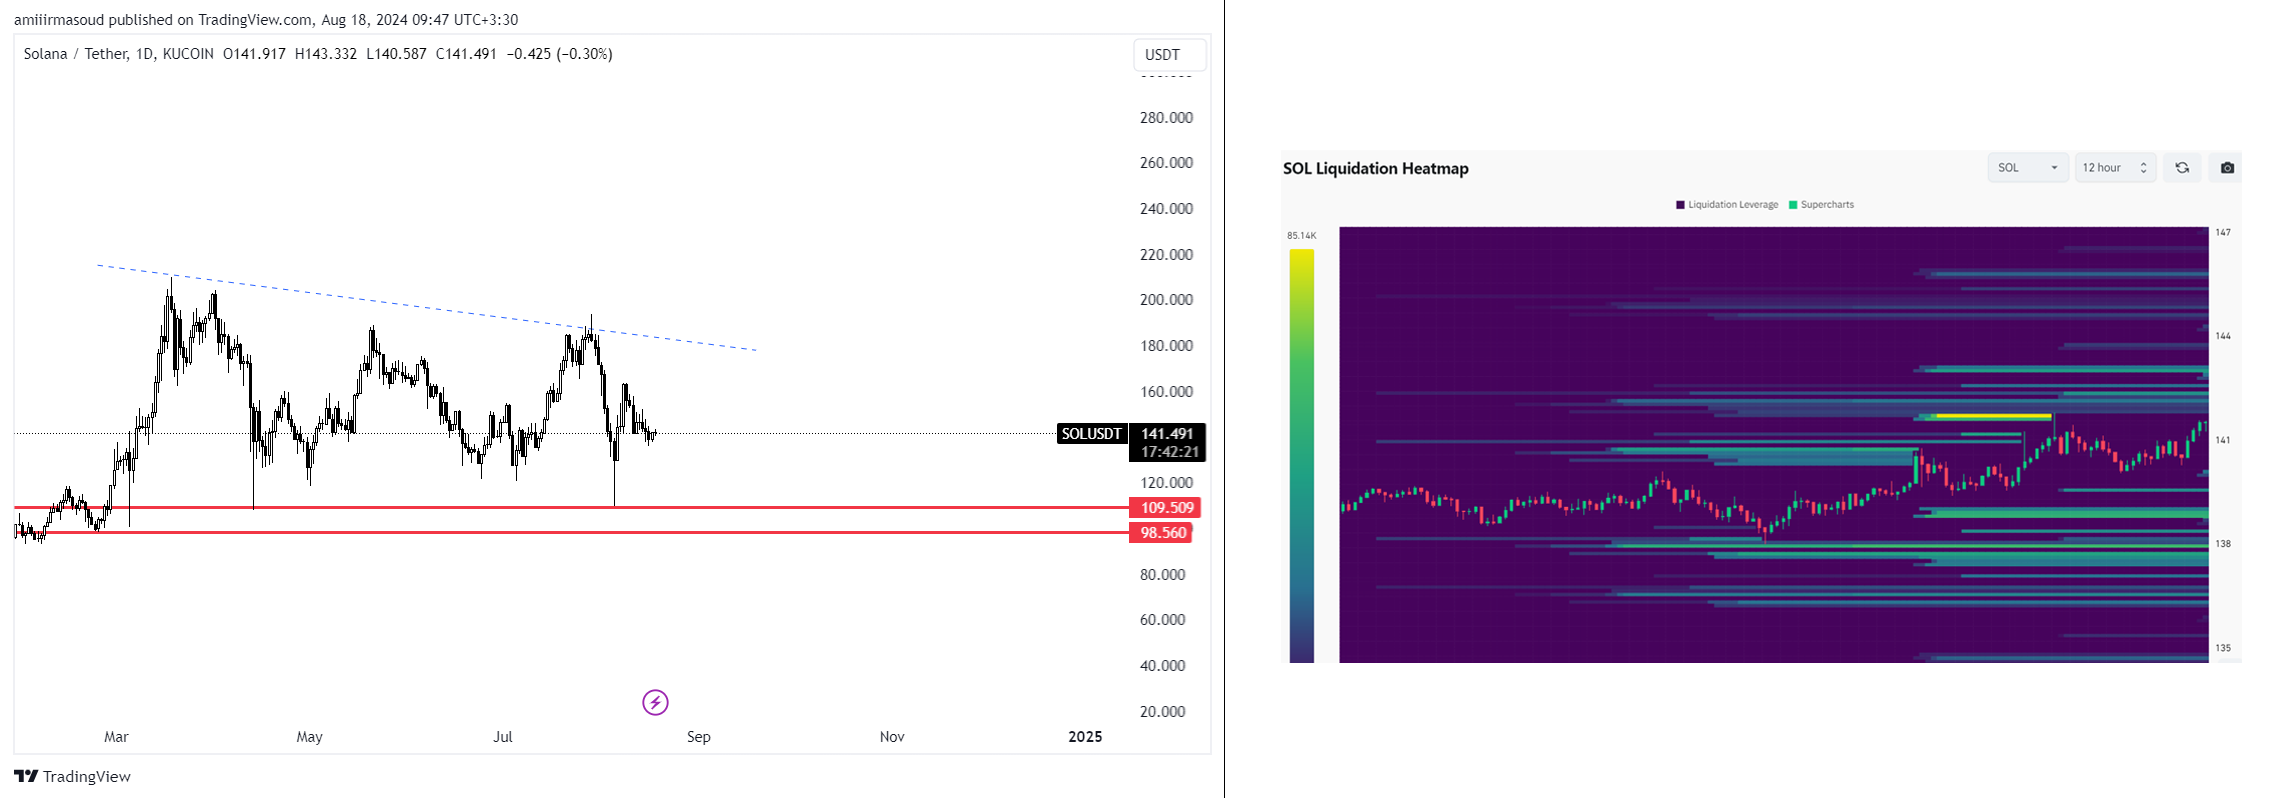Click the 17:42:21 candle countdown timer
2294x798 pixels.
(x=1169, y=452)
